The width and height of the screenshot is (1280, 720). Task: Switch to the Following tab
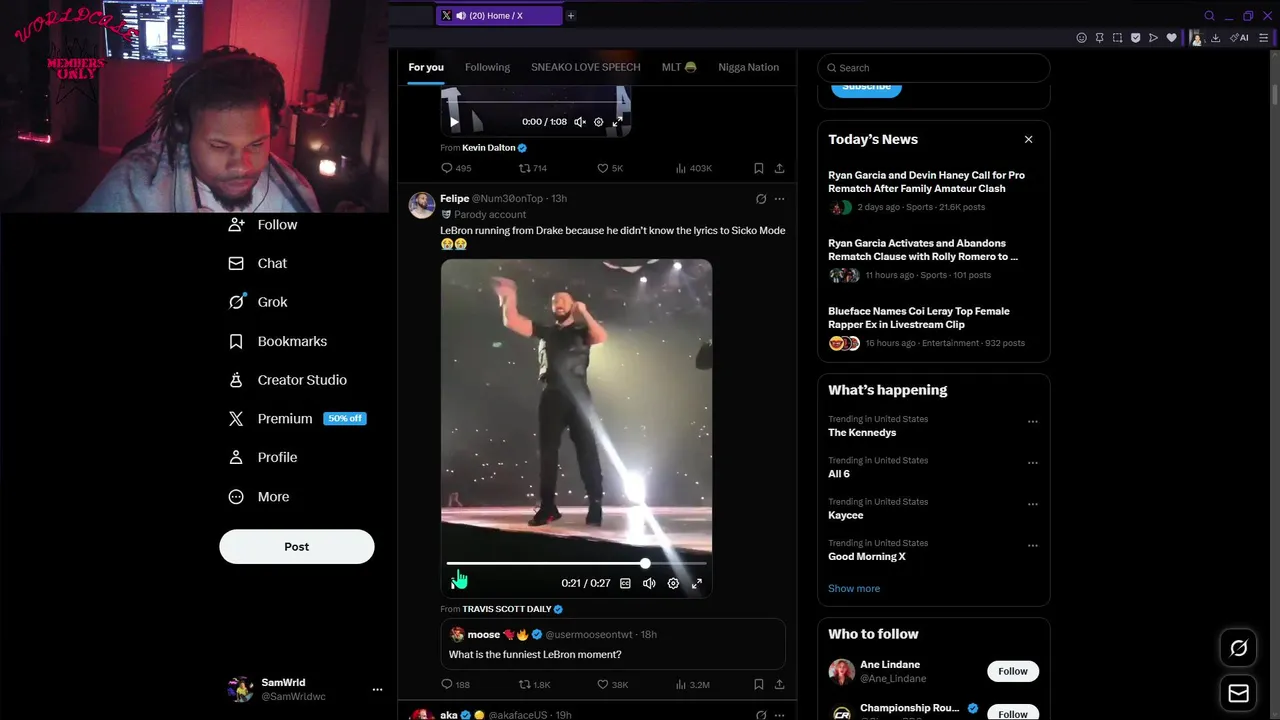(x=487, y=67)
